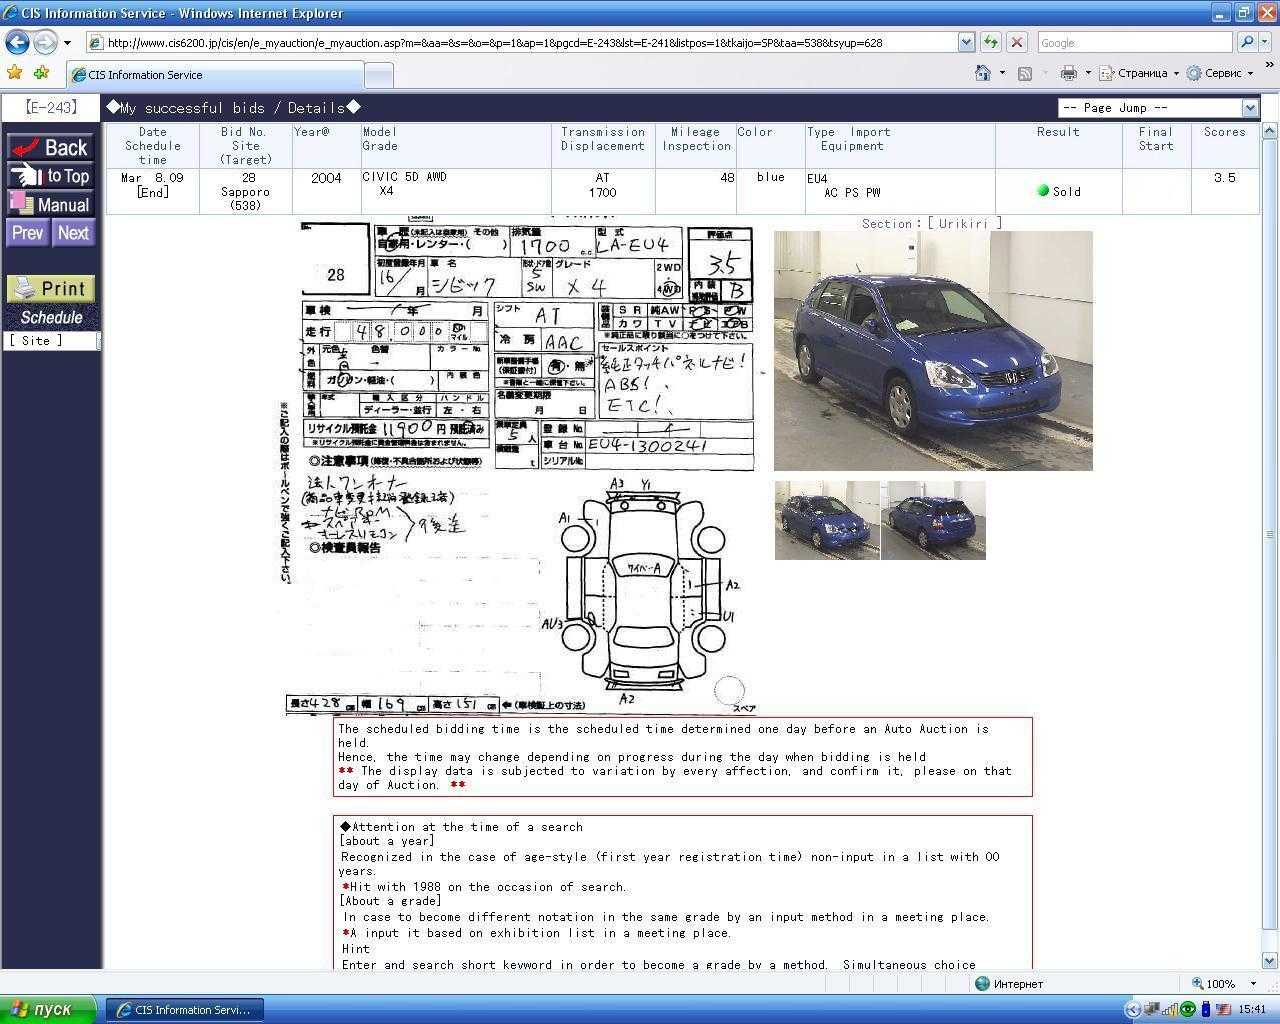Click the [ Site ] field
Screen dimensions: 1280x1024
[x=51, y=340]
